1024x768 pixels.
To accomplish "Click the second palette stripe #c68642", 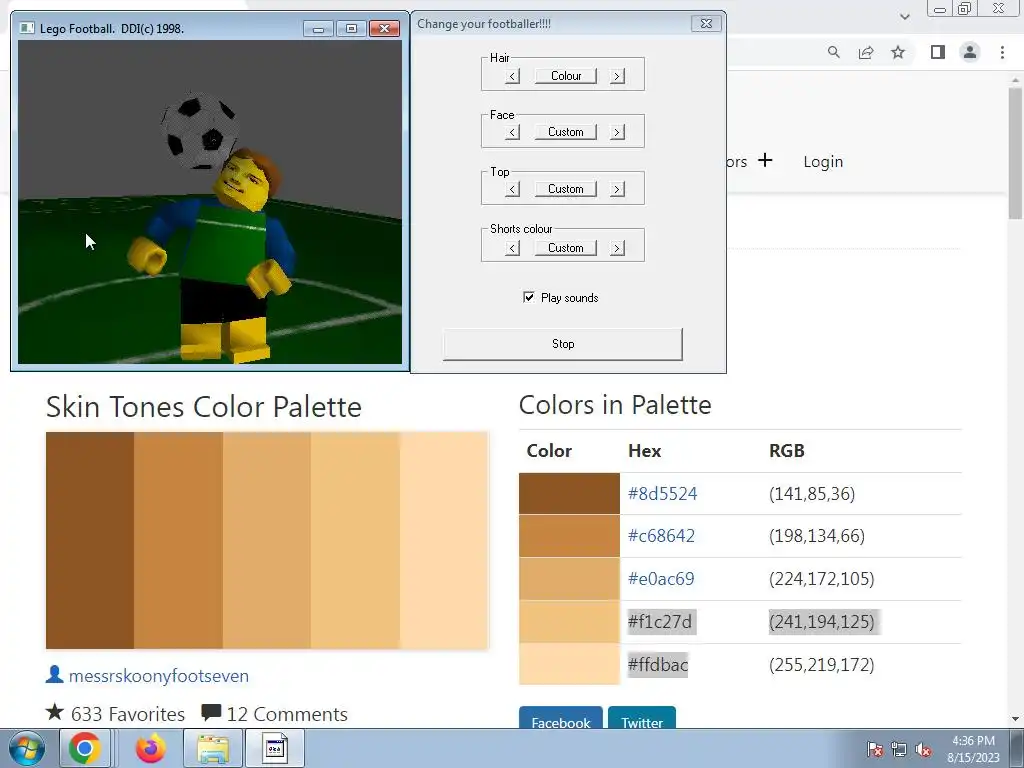I will click(178, 540).
